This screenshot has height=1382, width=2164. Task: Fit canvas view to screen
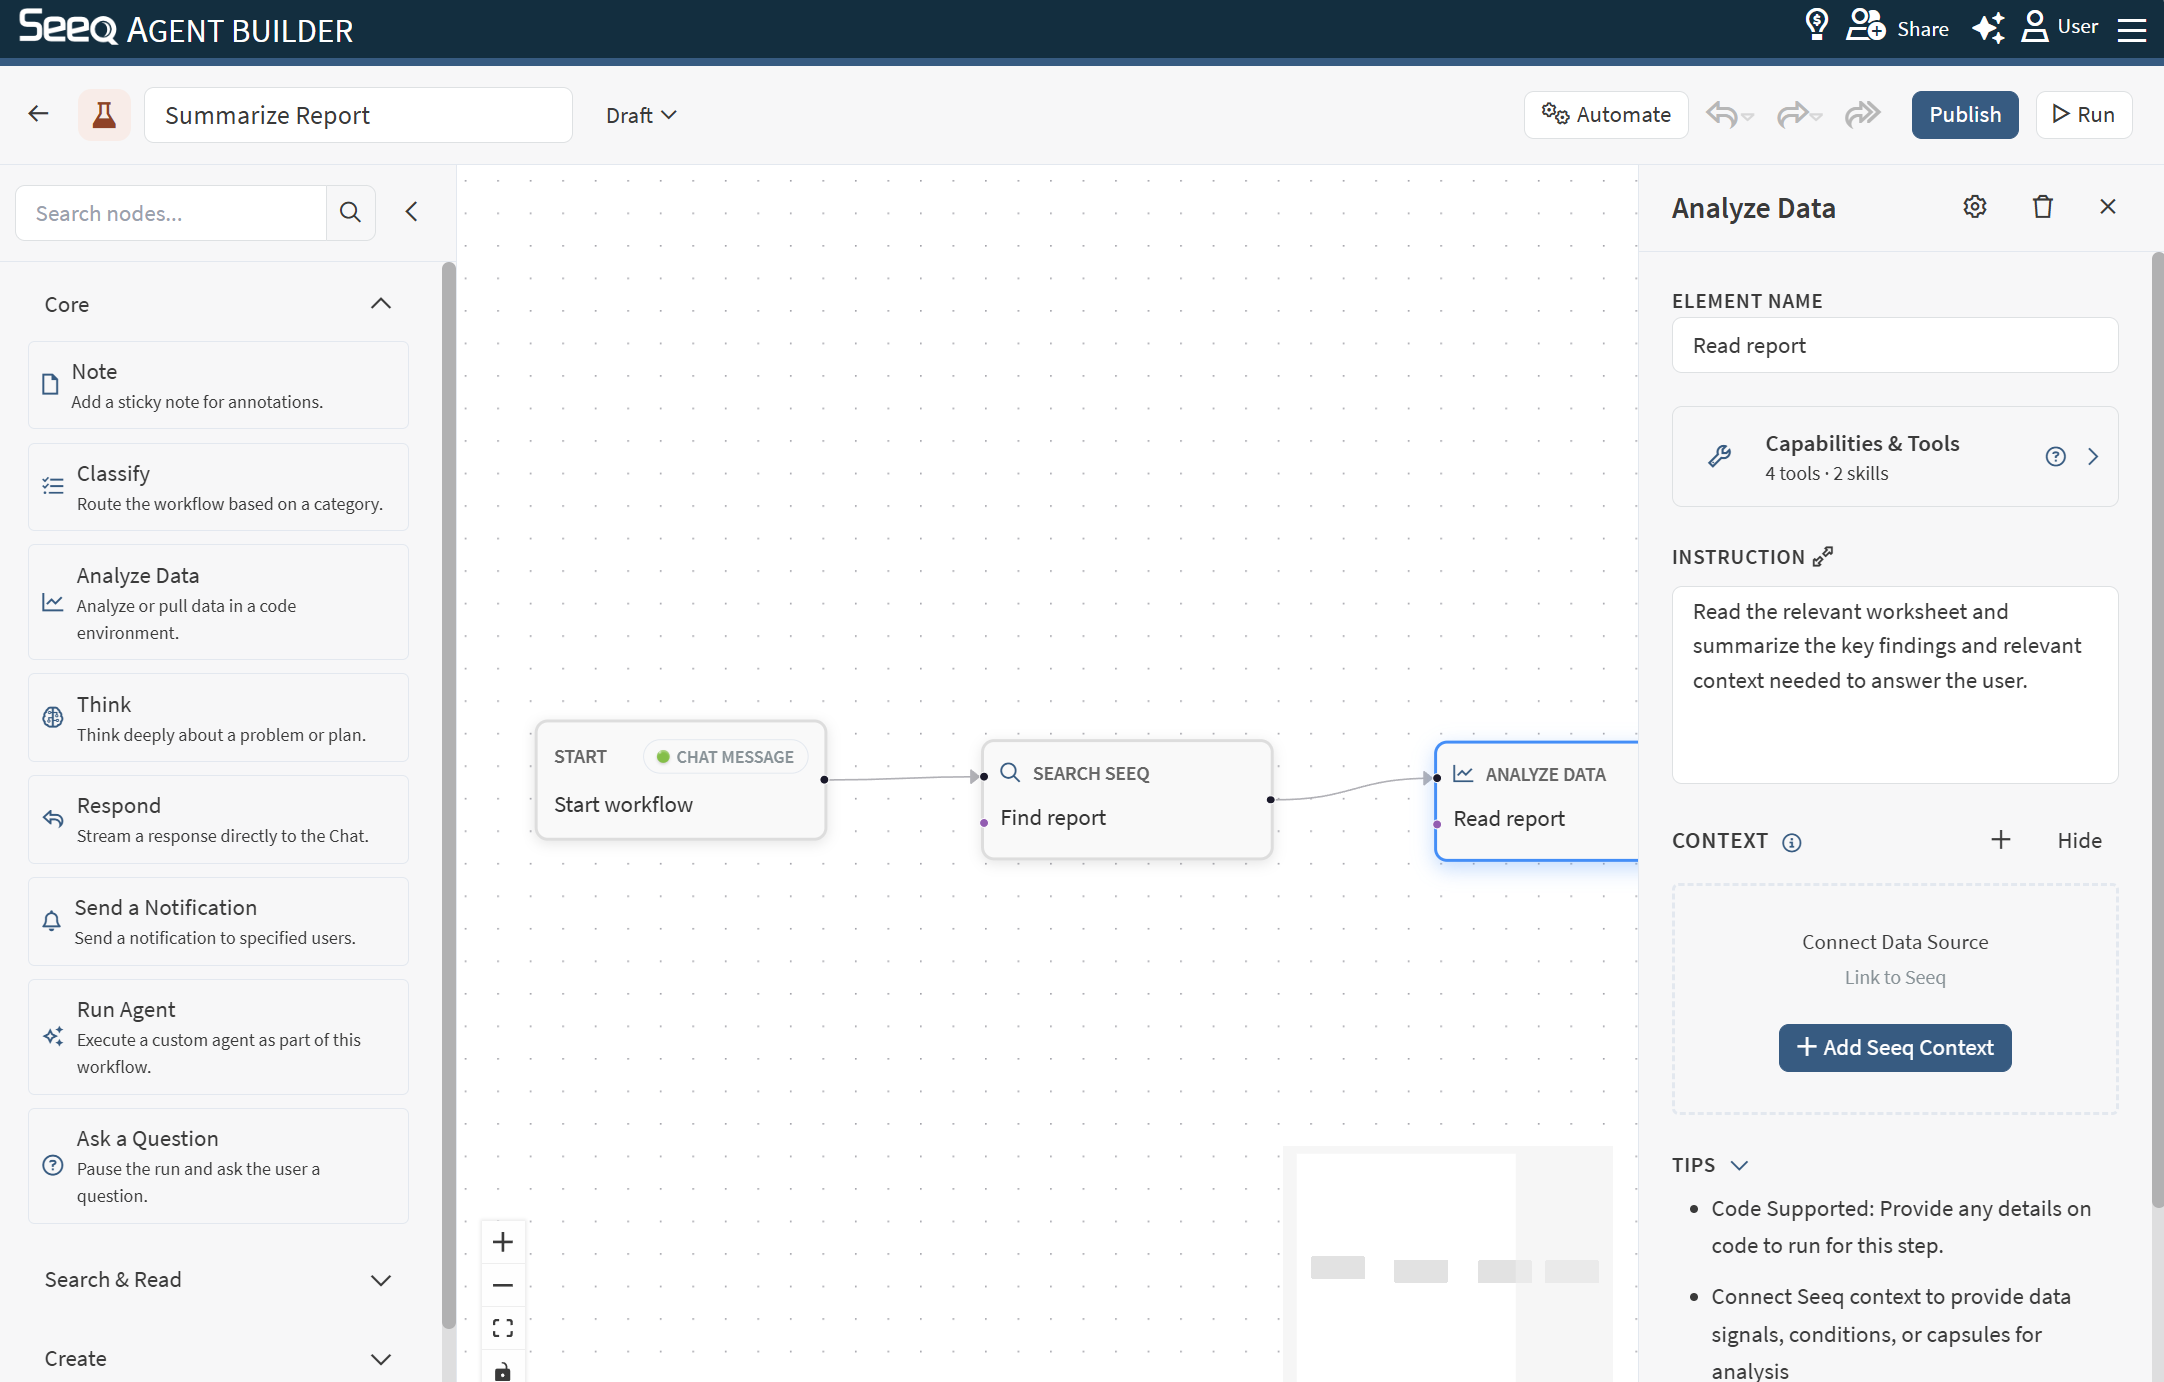[x=503, y=1328]
